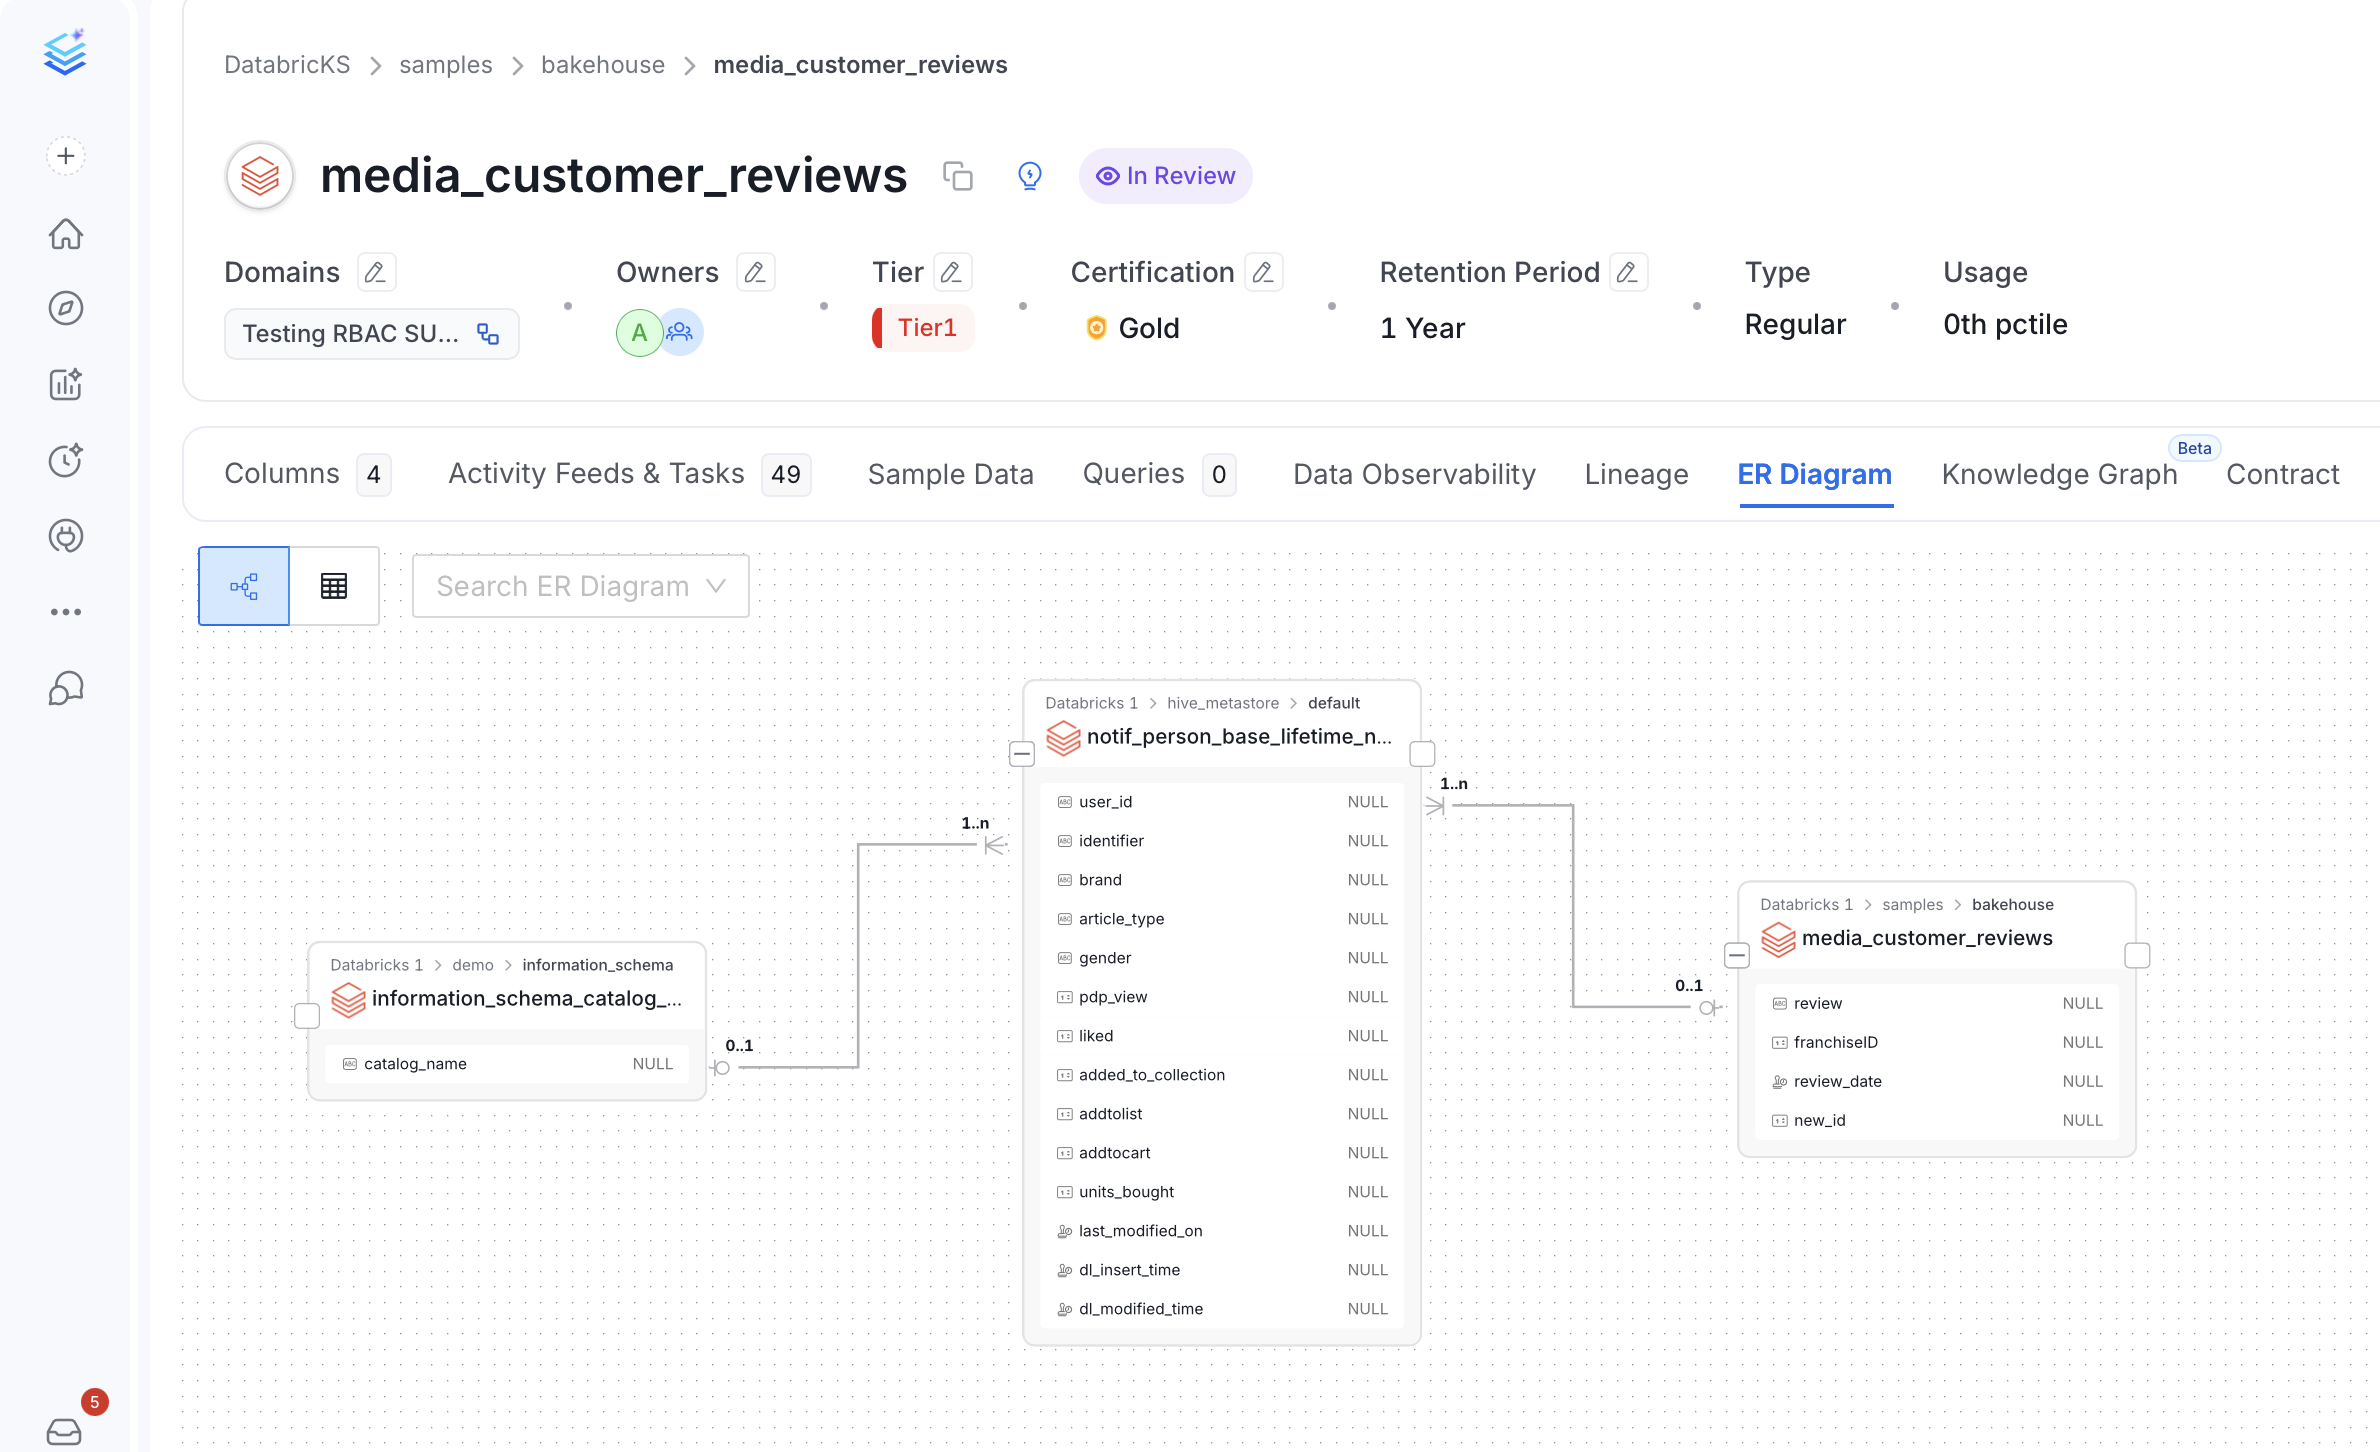Select the added_to_collection column row
Viewport: 2380px width, 1452px height.
click(x=1222, y=1075)
